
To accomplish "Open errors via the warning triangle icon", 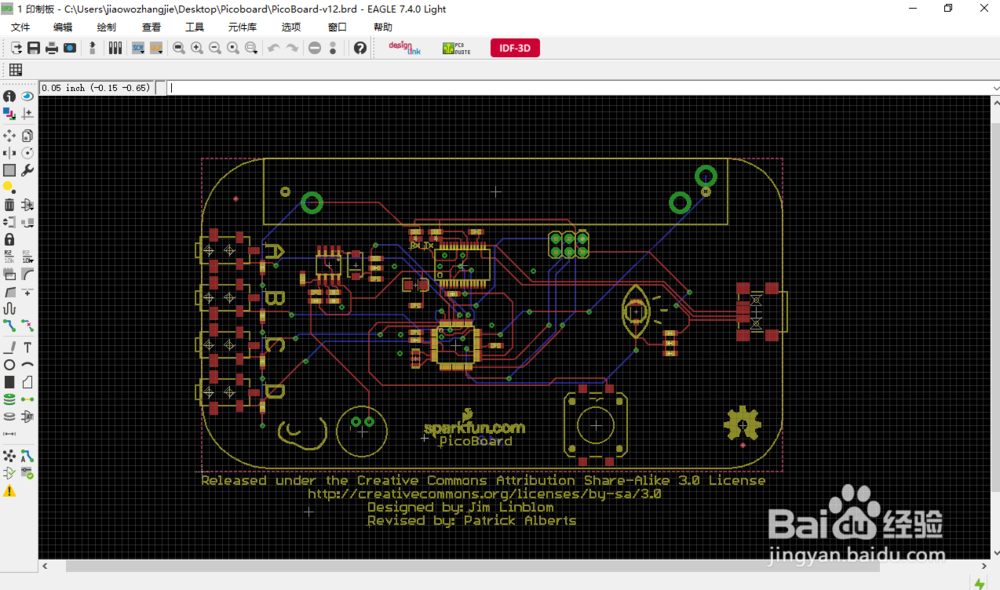I will (11, 490).
